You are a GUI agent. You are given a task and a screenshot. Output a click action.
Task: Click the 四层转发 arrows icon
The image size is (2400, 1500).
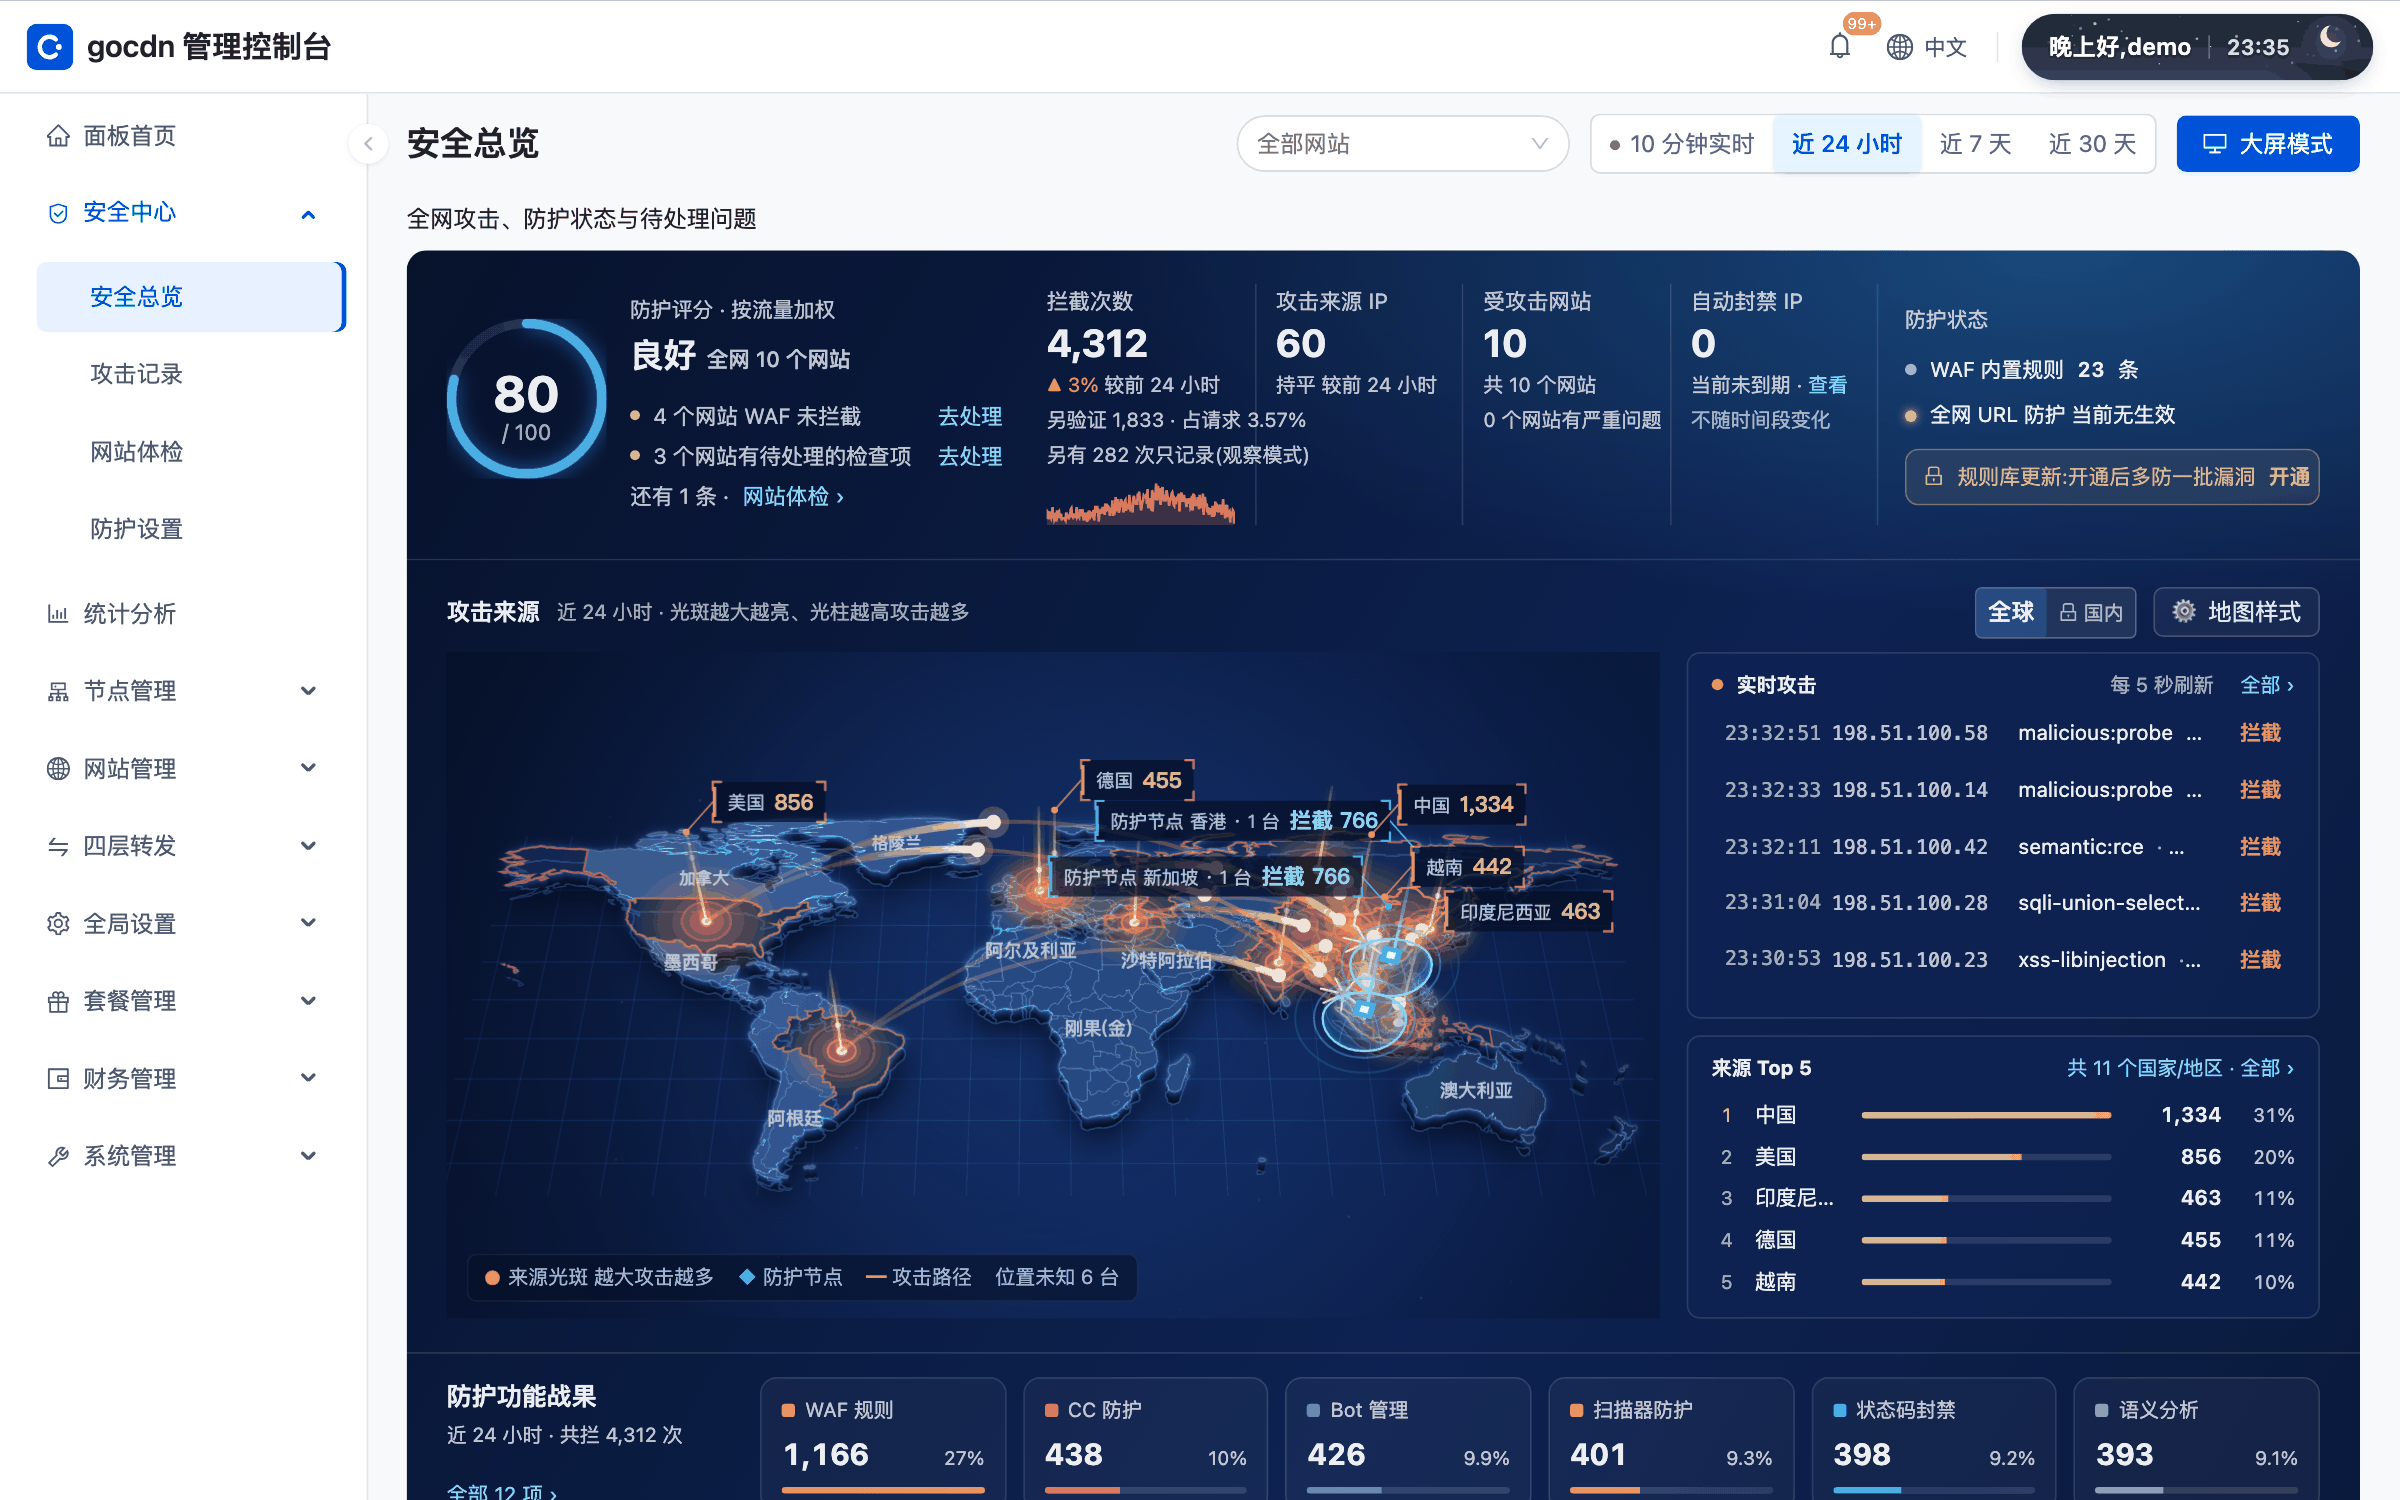[x=58, y=846]
